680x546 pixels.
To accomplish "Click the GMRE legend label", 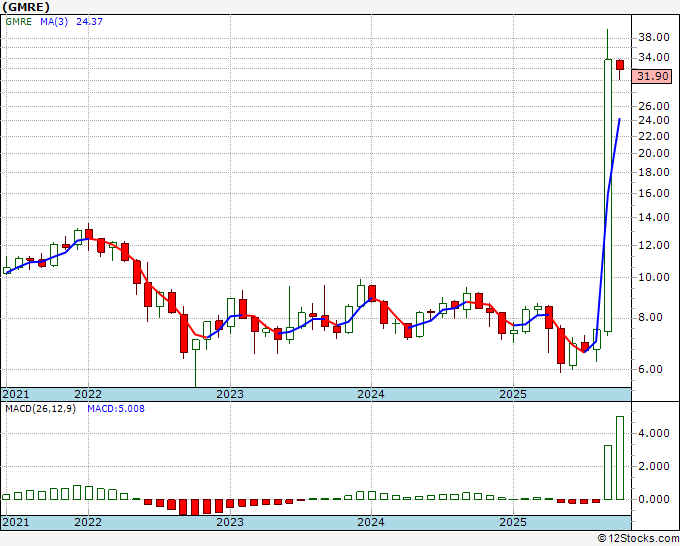I will pos(19,21).
